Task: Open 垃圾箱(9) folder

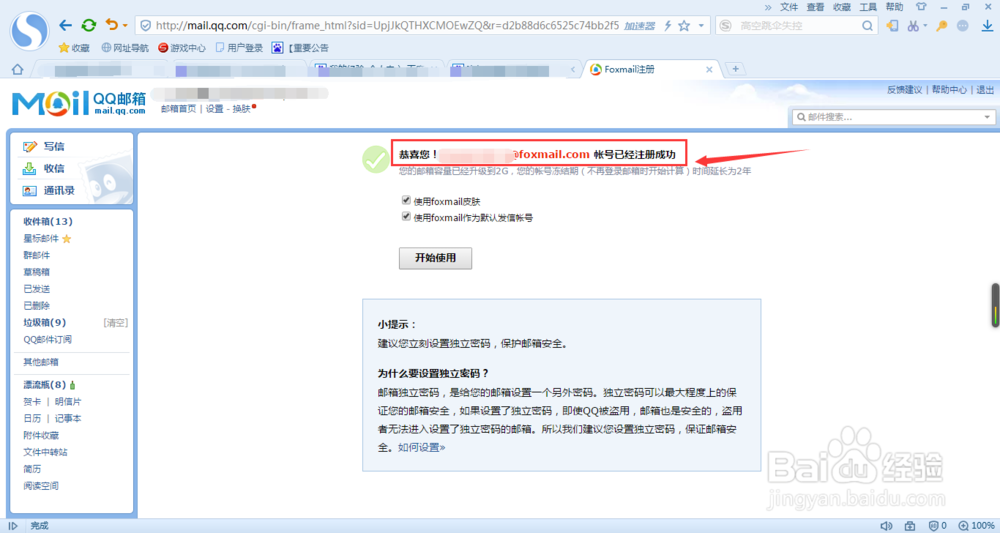Action: point(45,323)
